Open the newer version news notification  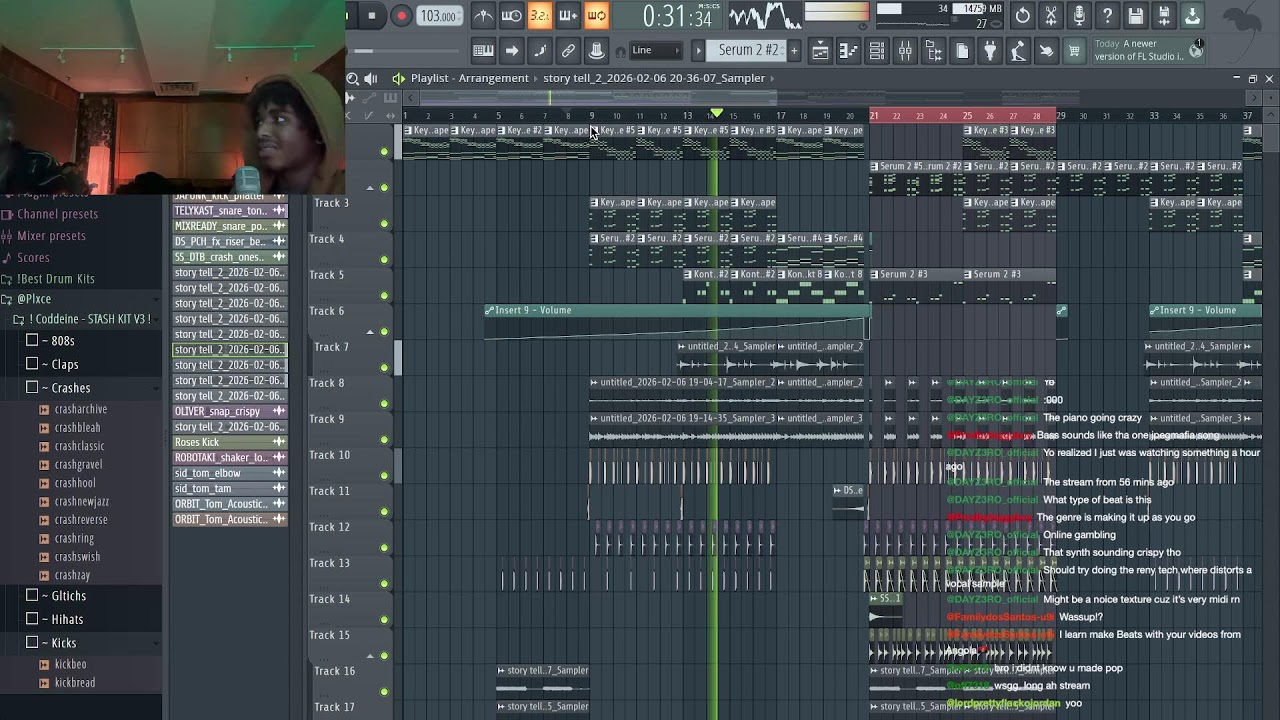(1139, 50)
